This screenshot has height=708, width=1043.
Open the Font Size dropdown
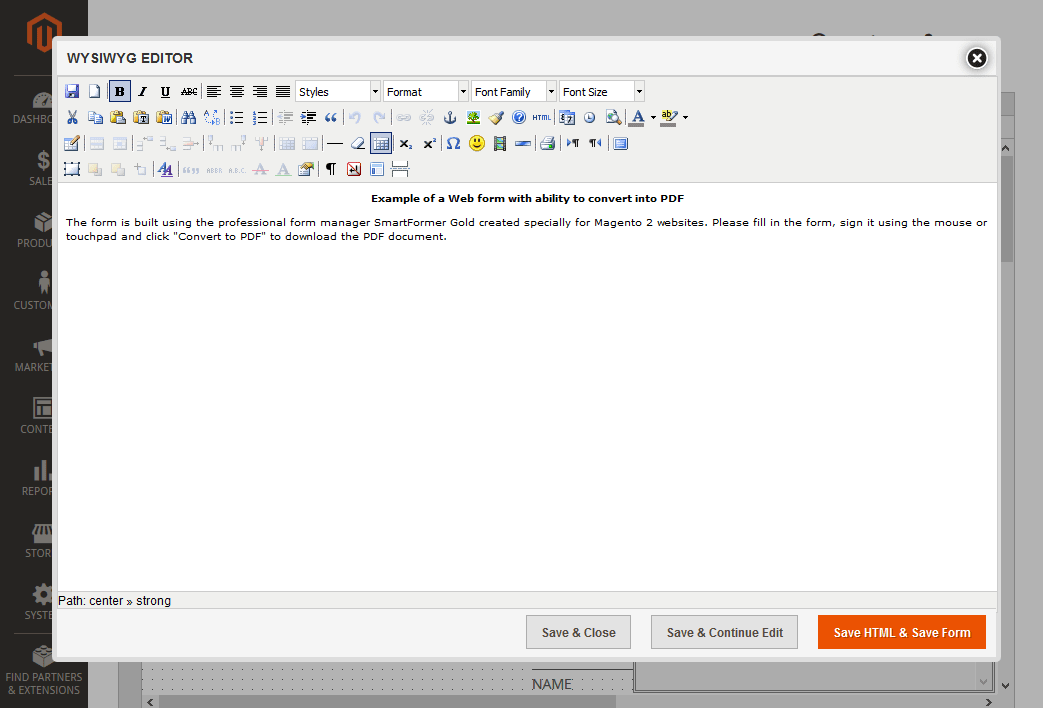coord(601,91)
